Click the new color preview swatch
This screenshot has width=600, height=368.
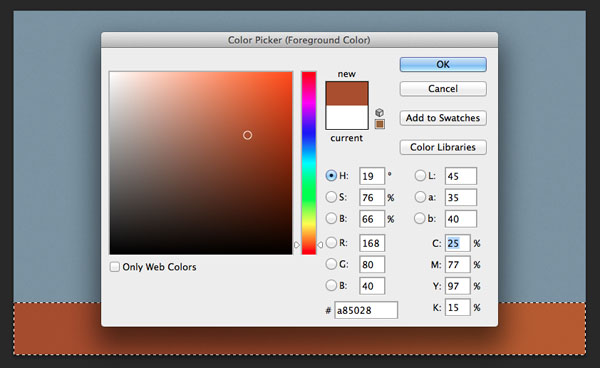click(x=347, y=93)
